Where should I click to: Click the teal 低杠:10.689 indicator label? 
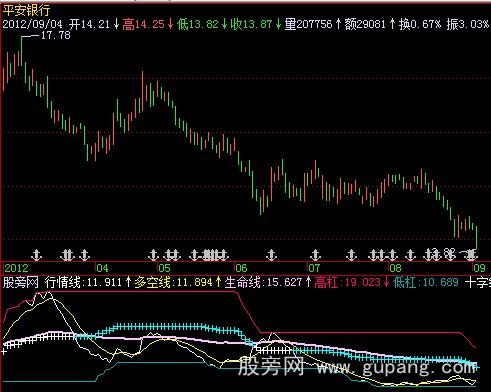tap(426, 283)
